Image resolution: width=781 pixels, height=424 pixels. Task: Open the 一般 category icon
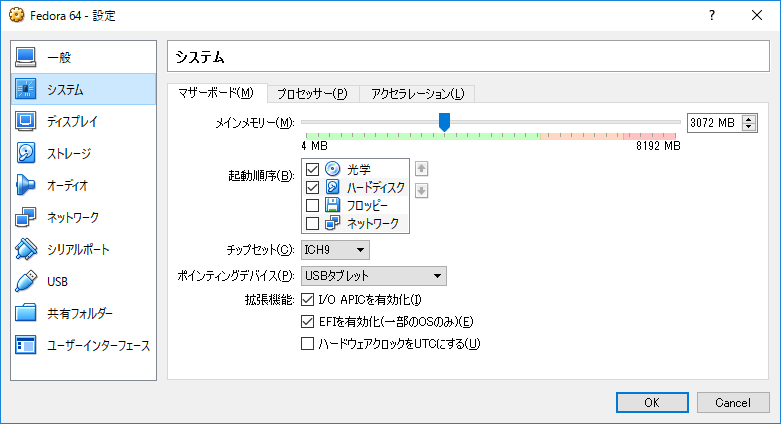click(25, 57)
